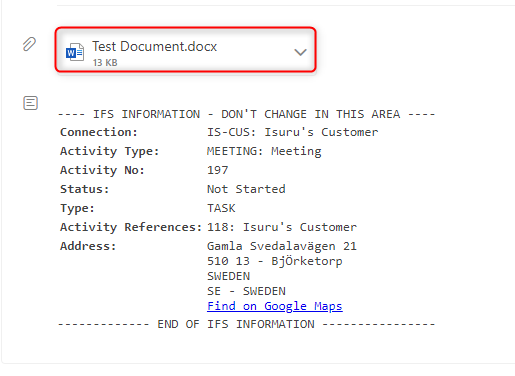Click the activity number 197

(218, 170)
